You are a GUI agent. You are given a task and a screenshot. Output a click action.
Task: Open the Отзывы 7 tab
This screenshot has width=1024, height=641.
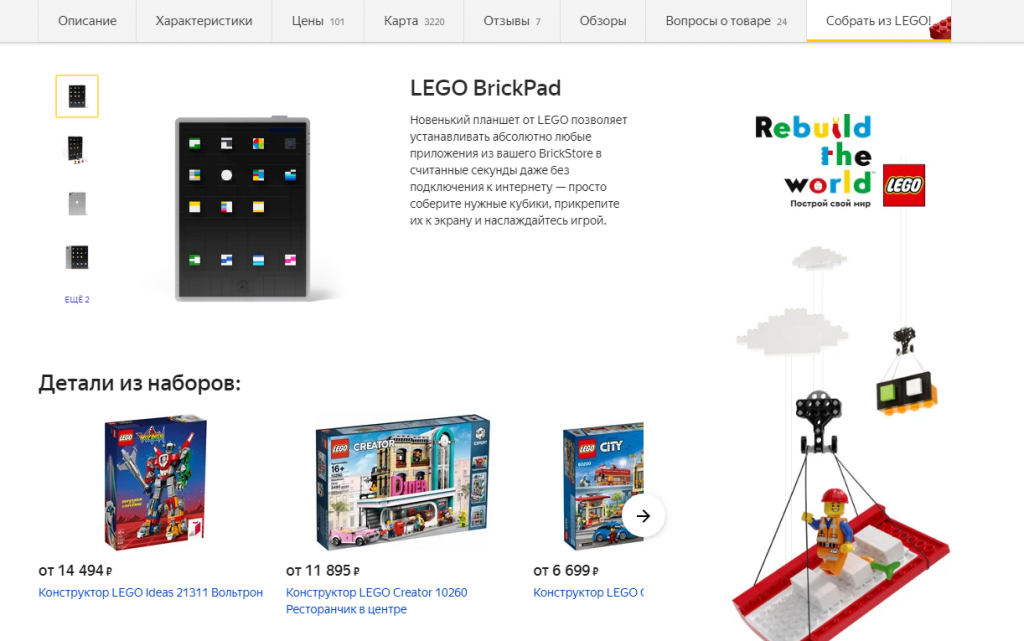pyautogui.click(x=512, y=21)
